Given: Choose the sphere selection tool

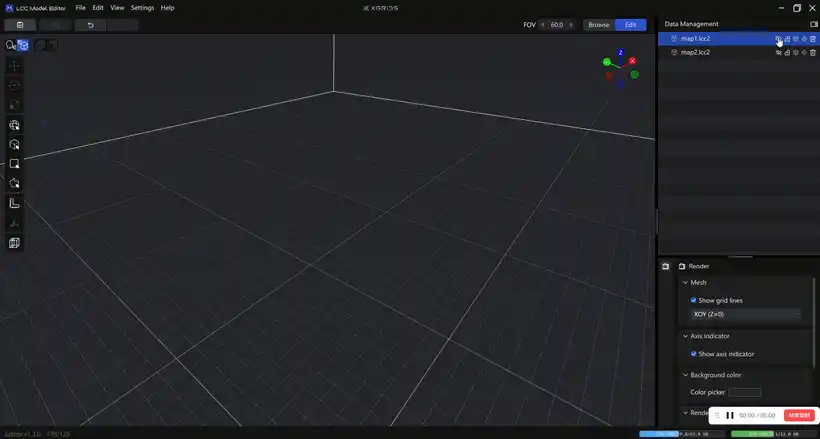Looking at the screenshot, I should pyautogui.click(x=14, y=125).
